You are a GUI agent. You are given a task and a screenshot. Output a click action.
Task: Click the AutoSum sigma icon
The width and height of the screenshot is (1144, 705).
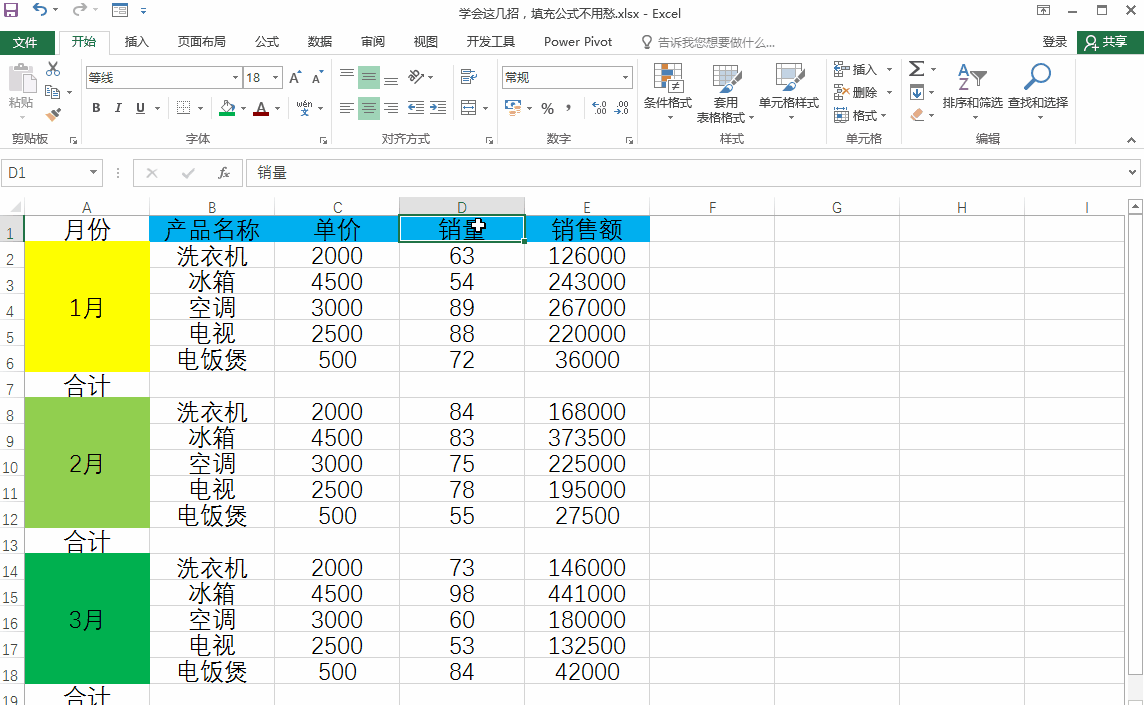(x=916, y=69)
